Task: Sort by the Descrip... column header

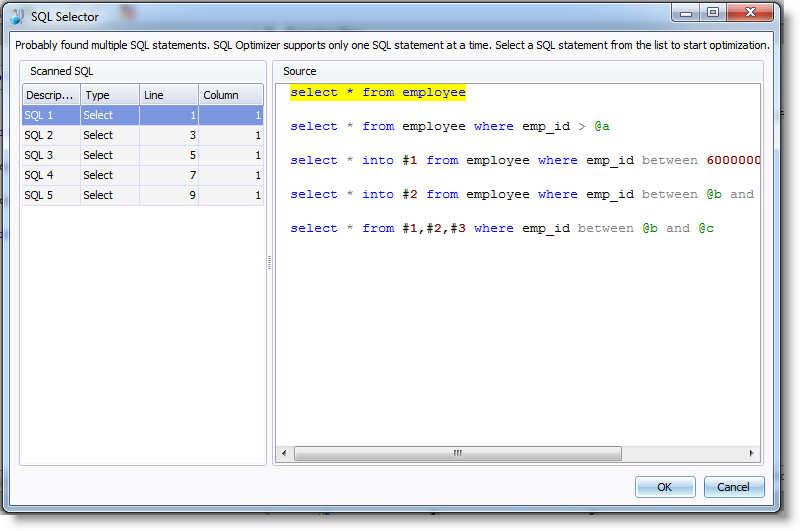Action: (51, 95)
